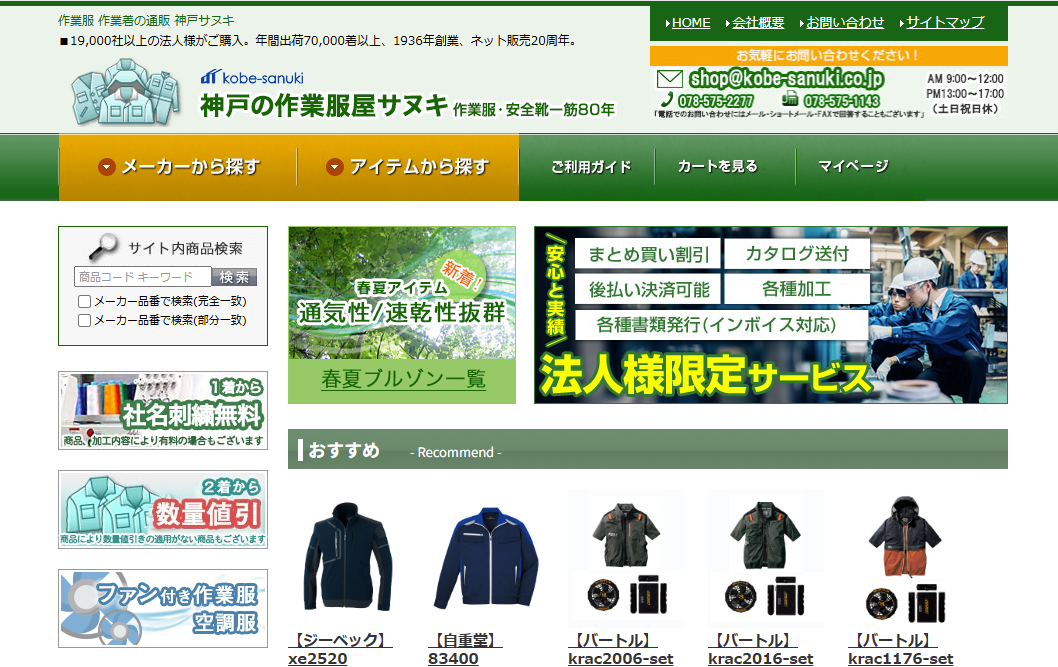Click the 078-575-1143 fax number
This screenshot has height=667, width=1058.
(841, 101)
